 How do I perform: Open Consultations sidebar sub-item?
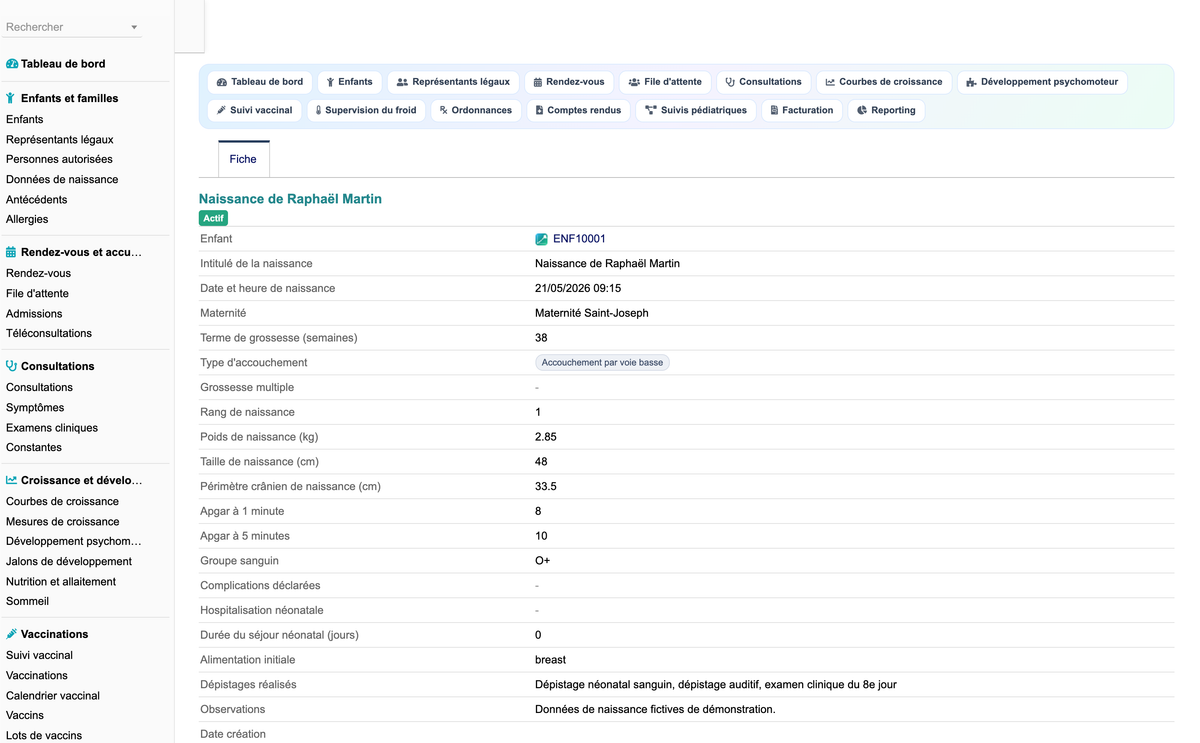point(39,387)
